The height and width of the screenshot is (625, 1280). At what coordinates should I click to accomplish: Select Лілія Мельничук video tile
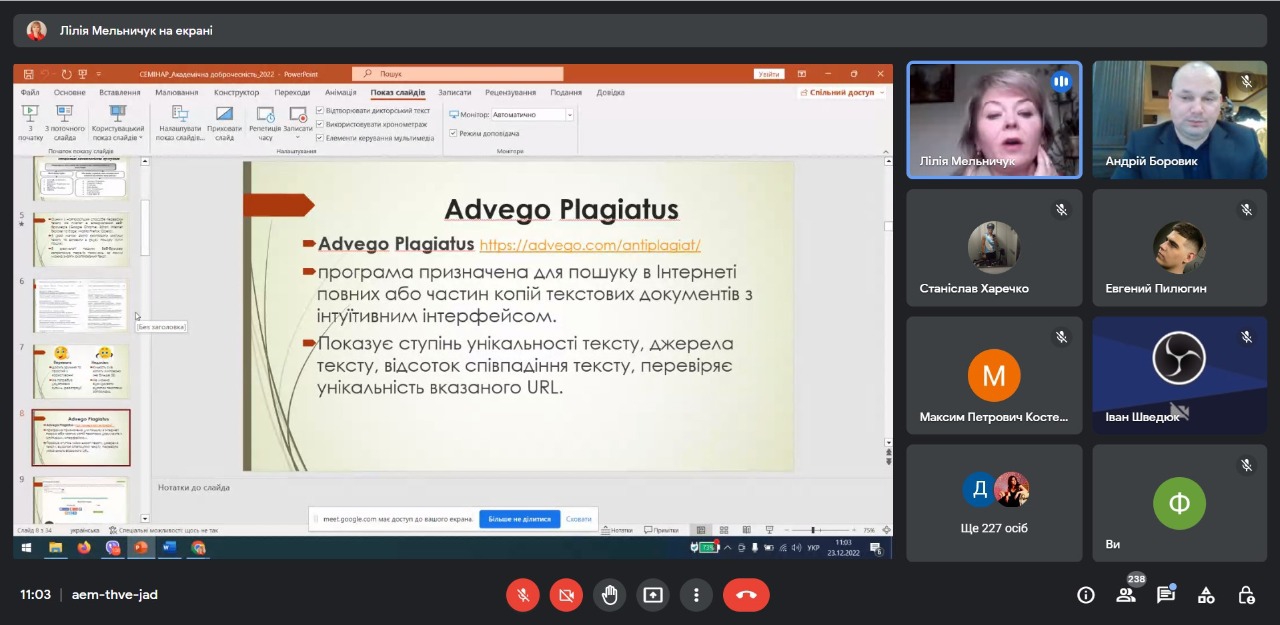994,120
